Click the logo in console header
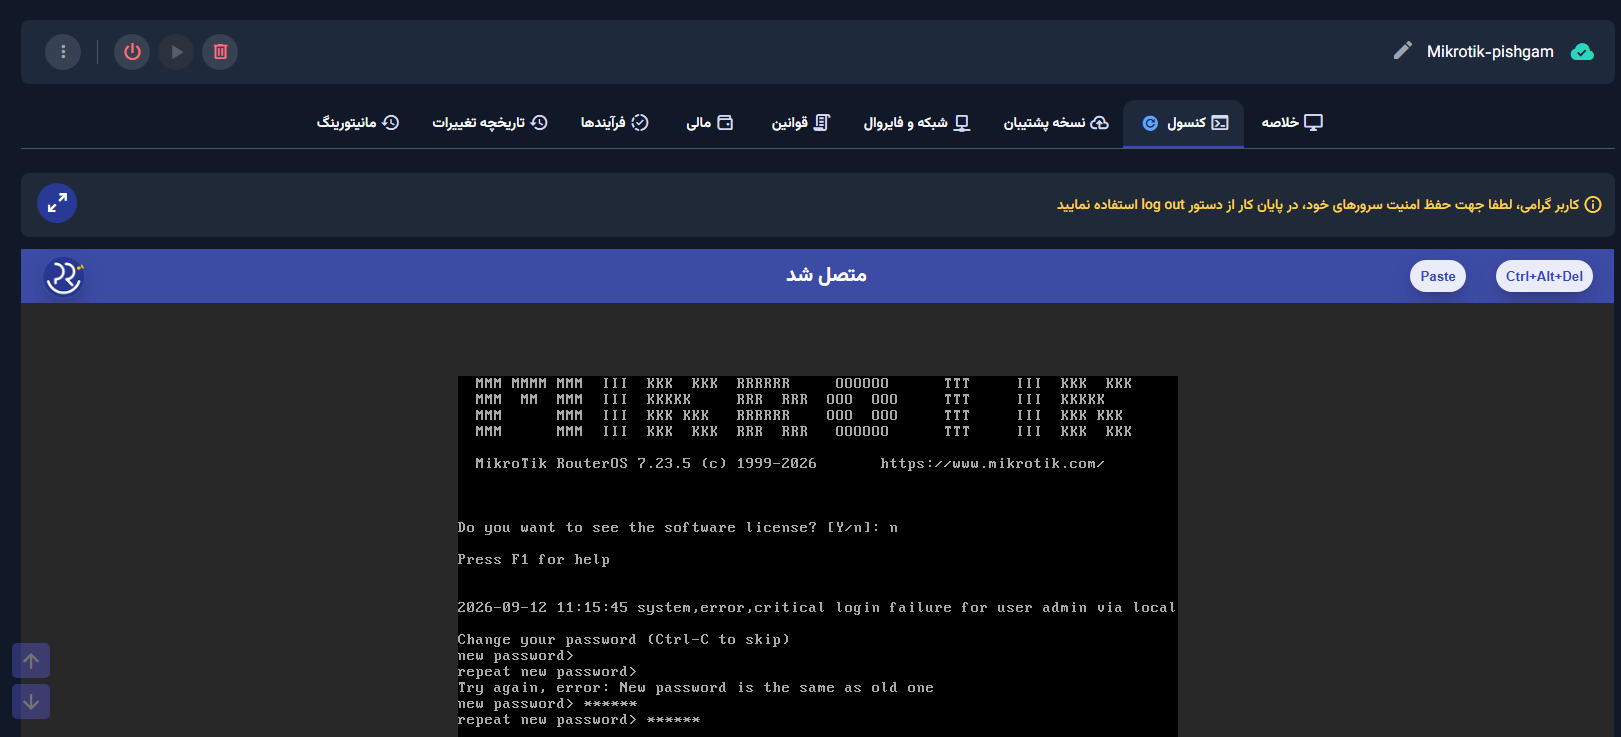 pos(64,276)
